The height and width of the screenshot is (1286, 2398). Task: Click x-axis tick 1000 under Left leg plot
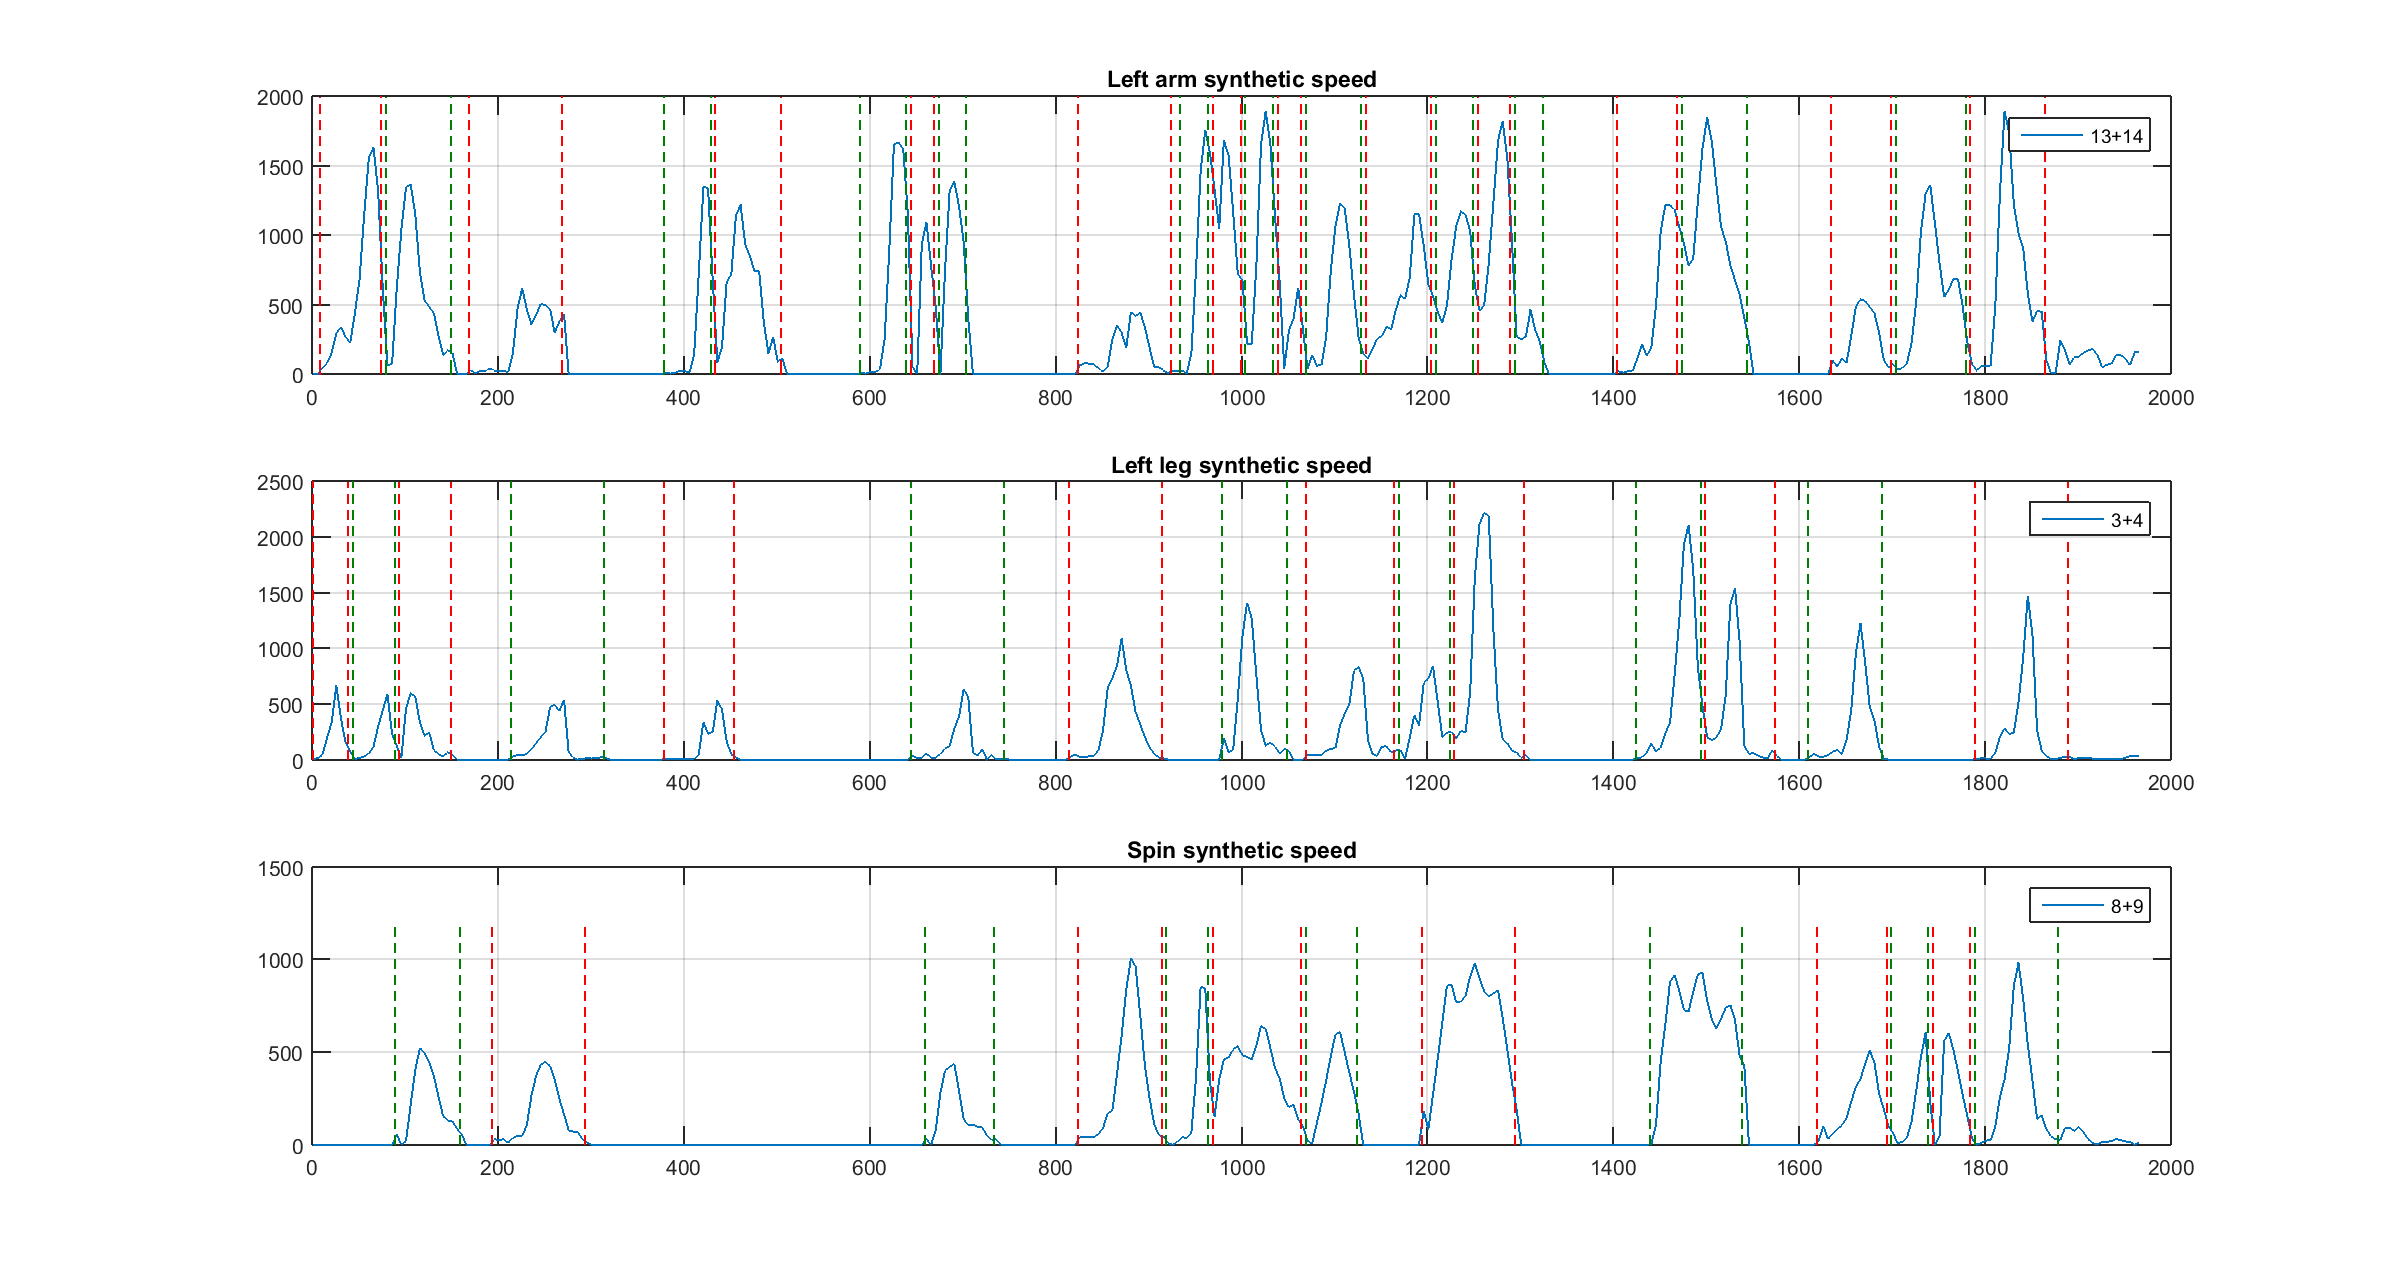point(1241,783)
